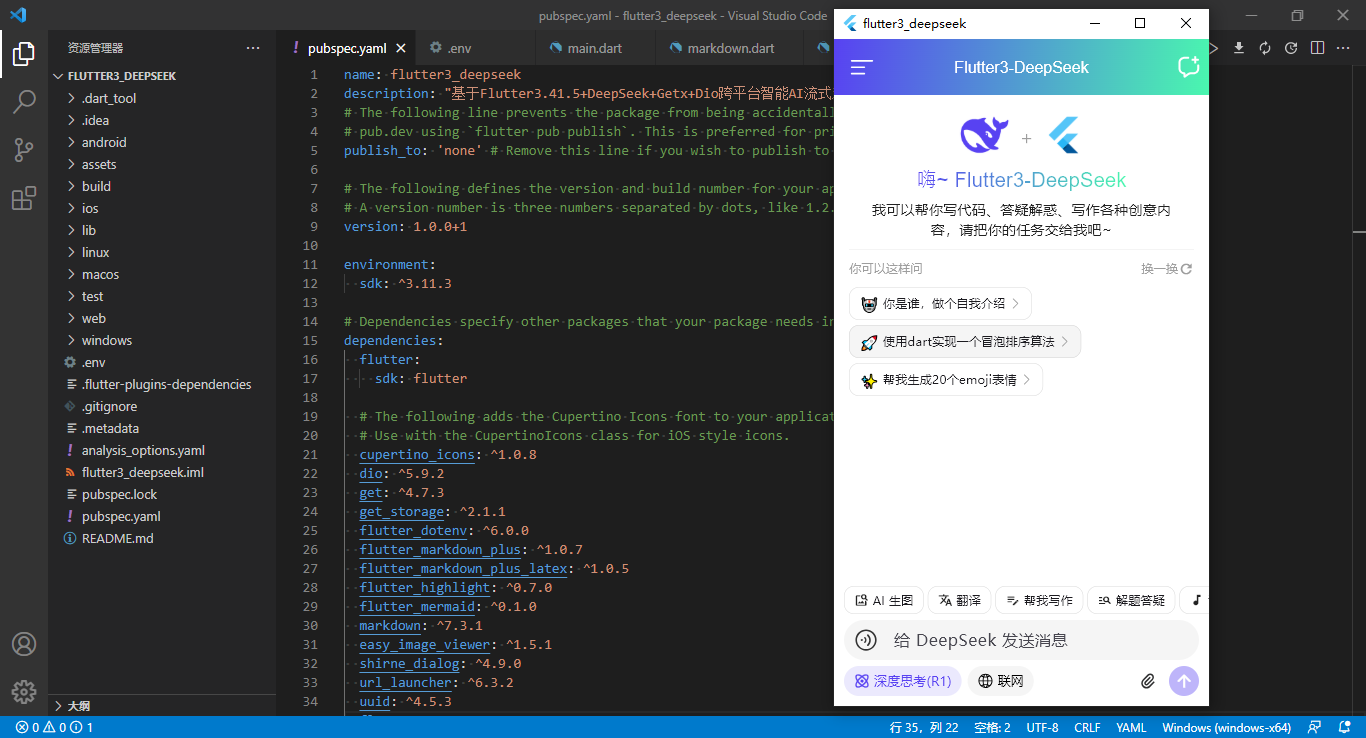The width and height of the screenshot is (1366, 738).
Task: Click the 解题答疑 chip
Action: (1131, 600)
